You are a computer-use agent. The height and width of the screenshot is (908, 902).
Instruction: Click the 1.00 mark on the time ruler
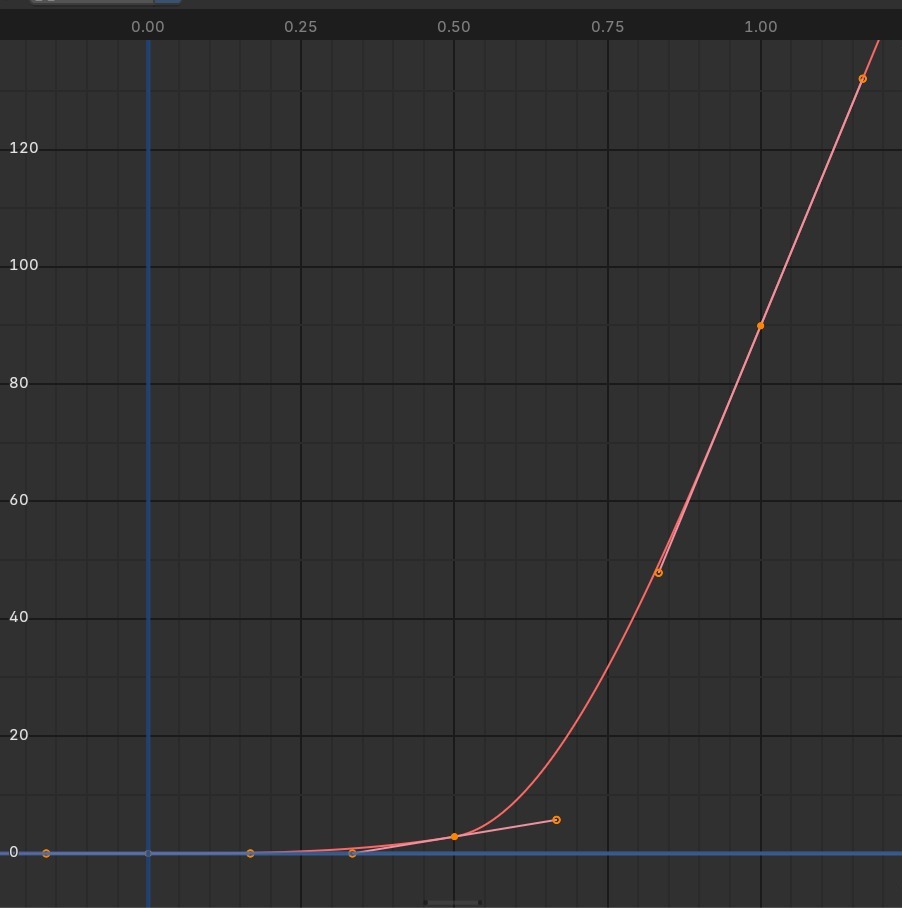(761, 27)
